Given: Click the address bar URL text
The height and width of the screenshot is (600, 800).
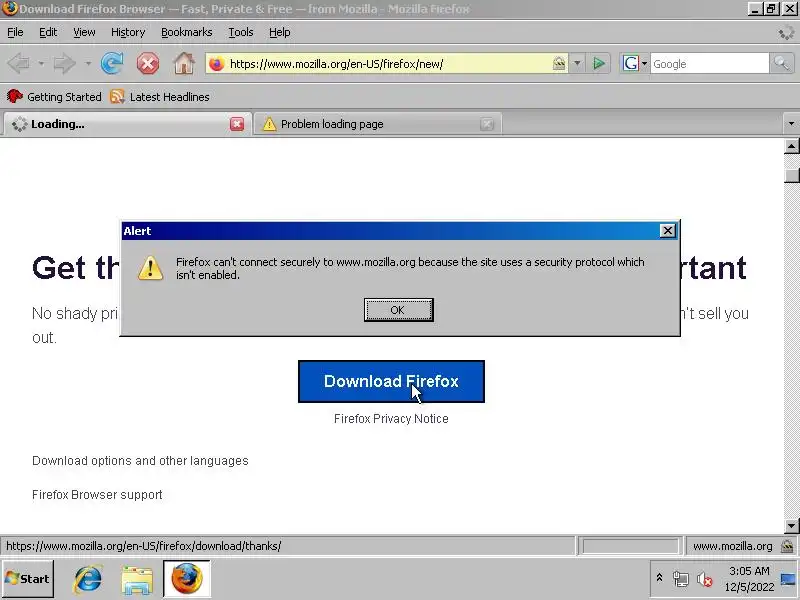Looking at the screenshot, I should pyautogui.click(x=336, y=64).
